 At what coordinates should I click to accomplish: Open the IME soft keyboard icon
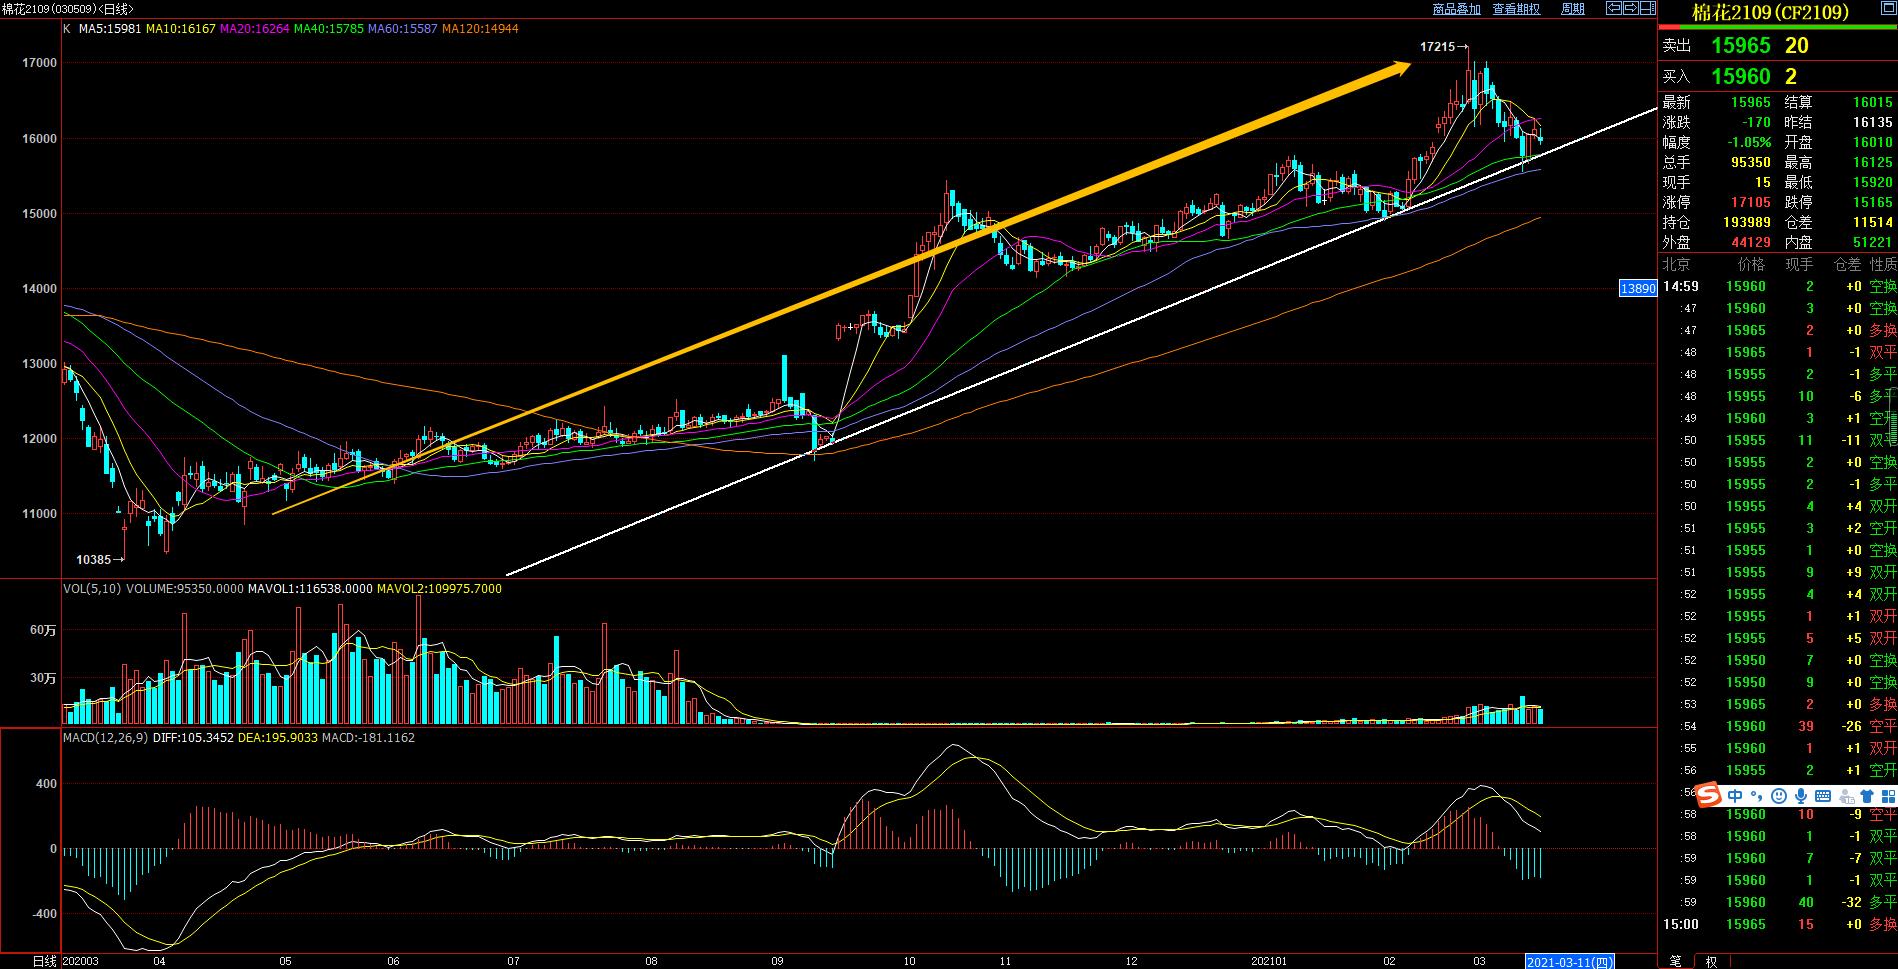click(x=1822, y=796)
